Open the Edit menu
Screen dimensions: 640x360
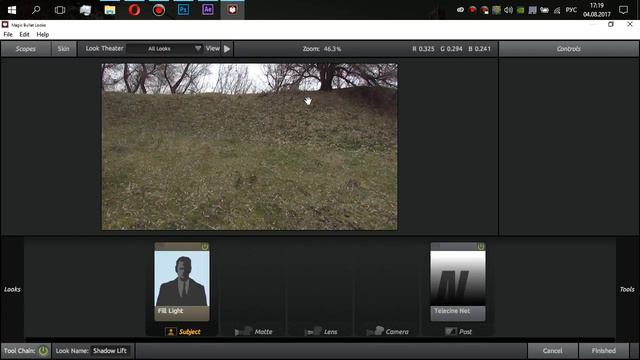point(24,34)
